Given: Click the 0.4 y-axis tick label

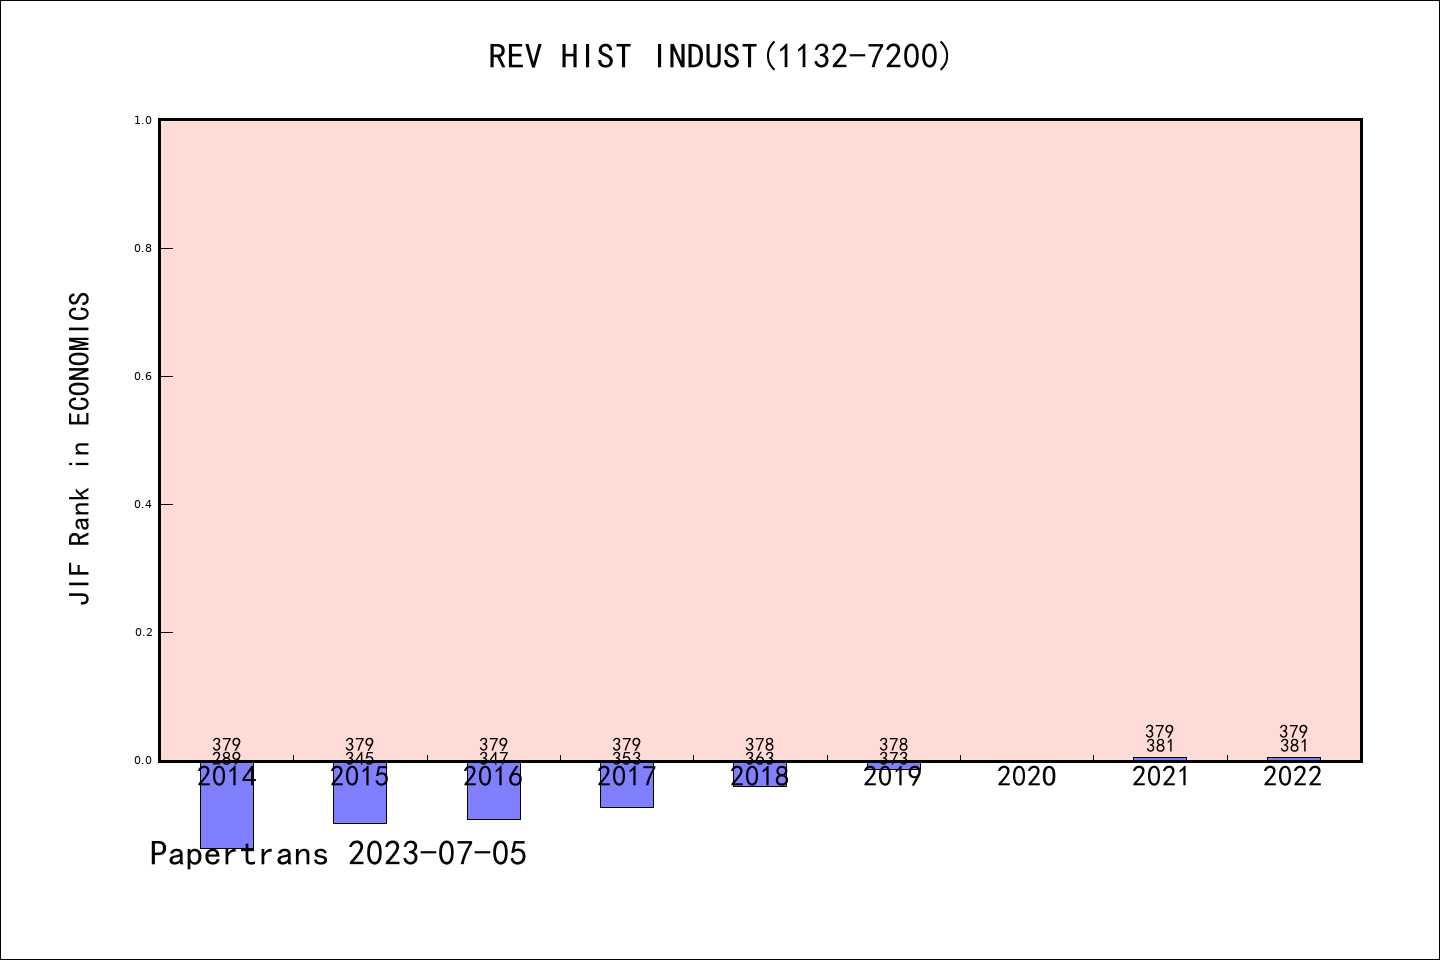Looking at the screenshot, I should click(143, 504).
